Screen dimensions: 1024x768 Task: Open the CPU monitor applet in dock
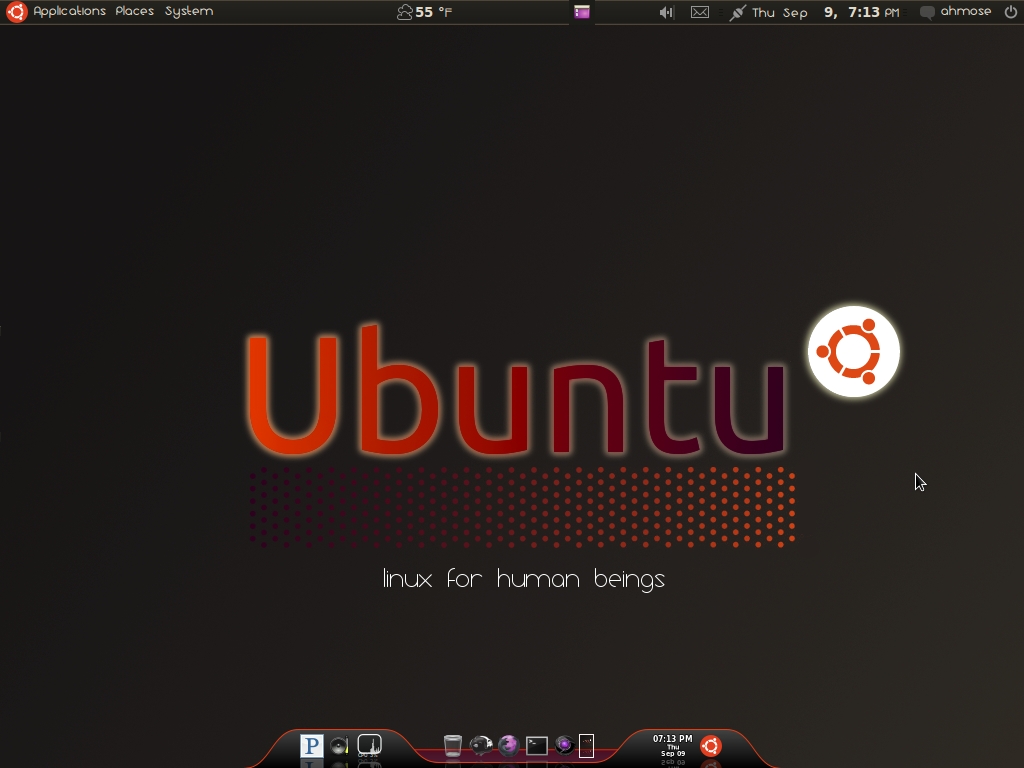(369, 745)
